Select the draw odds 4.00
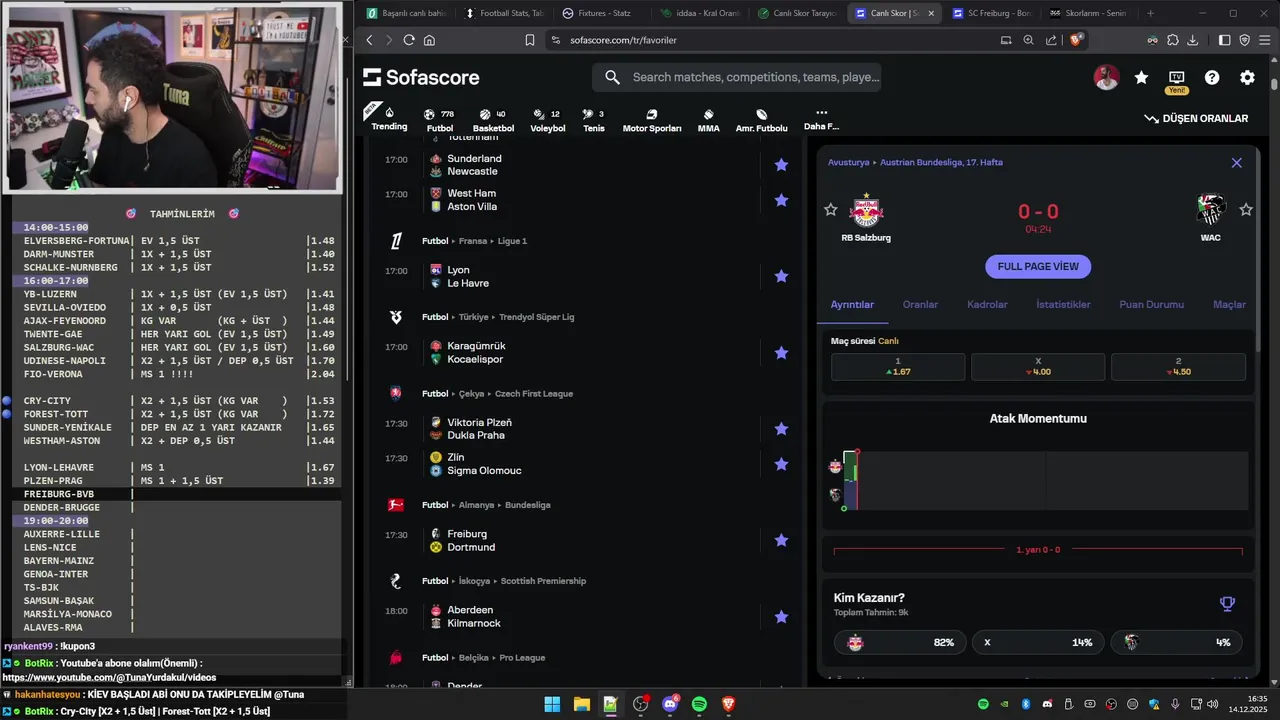The width and height of the screenshot is (1280, 720). click(1038, 366)
